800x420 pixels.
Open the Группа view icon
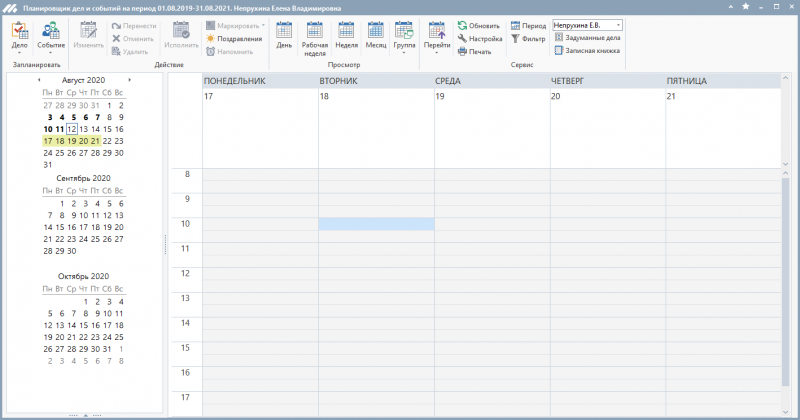click(x=404, y=31)
